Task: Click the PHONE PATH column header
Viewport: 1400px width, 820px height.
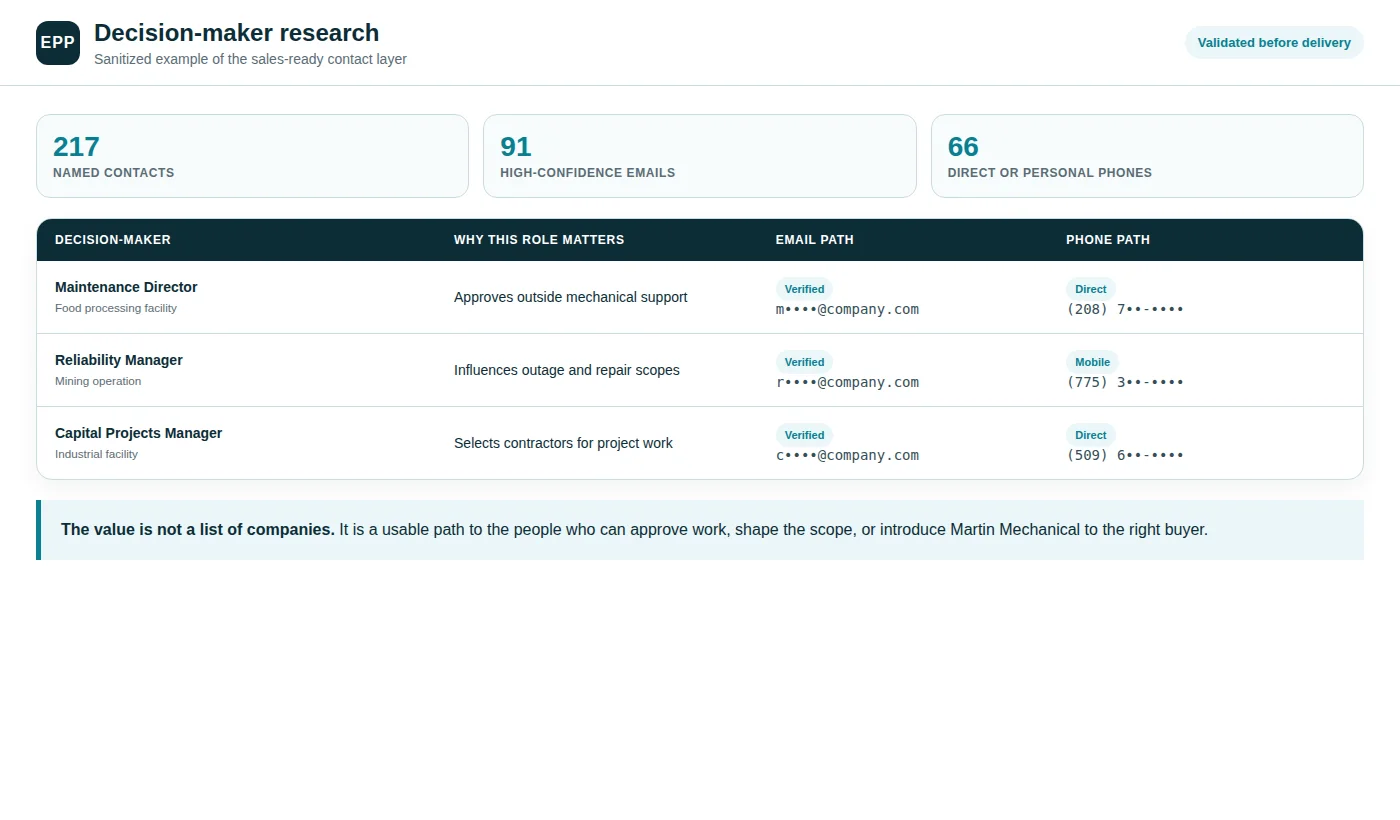Action: click(x=1108, y=240)
